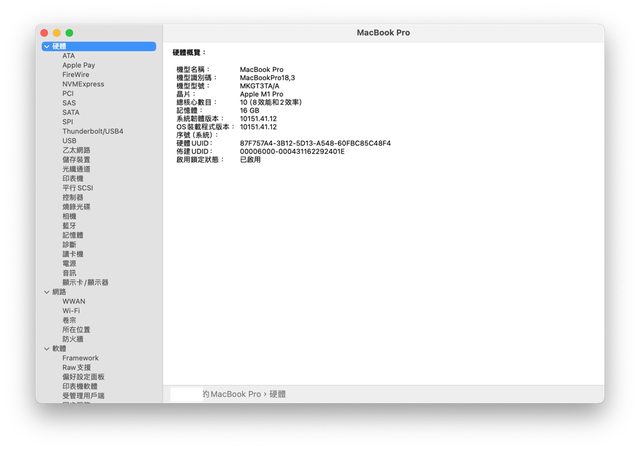Choose the 診斷 entry
This screenshot has width=640, height=450.
[69, 245]
